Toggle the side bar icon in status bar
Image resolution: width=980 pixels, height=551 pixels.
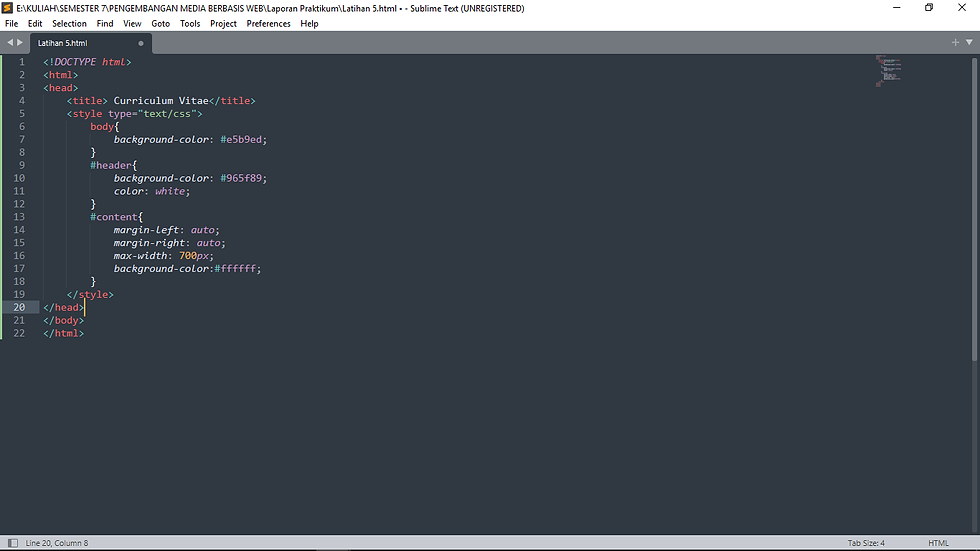pyautogui.click(x=12, y=543)
